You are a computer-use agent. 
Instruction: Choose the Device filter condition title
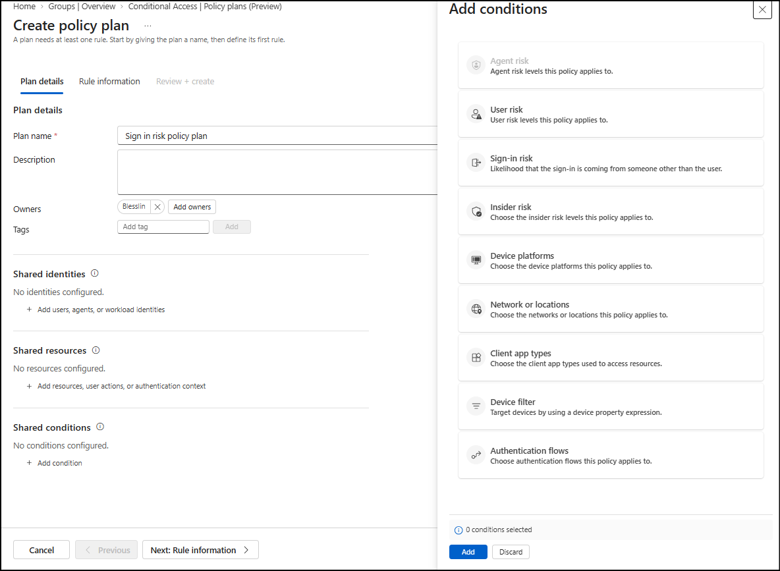[513, 402]
